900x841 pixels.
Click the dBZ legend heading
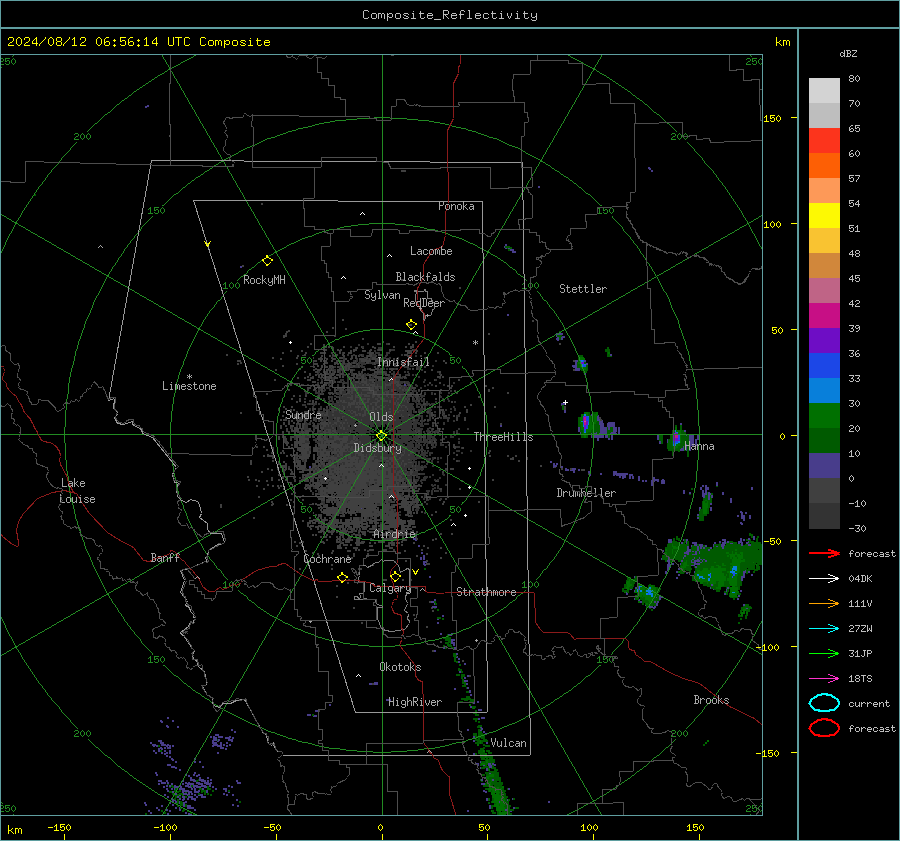pyautogui.click(x=848, y=53)
